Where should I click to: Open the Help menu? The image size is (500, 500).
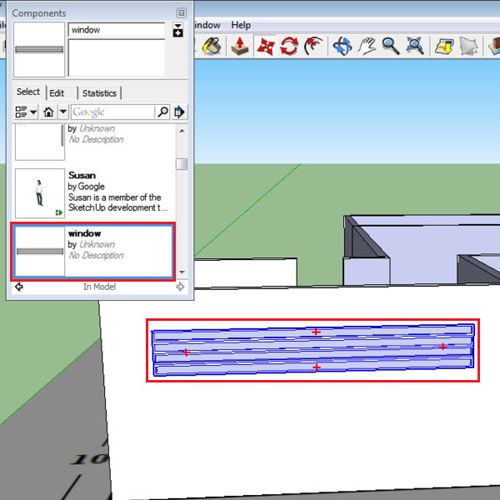click(x=241, y=25)
